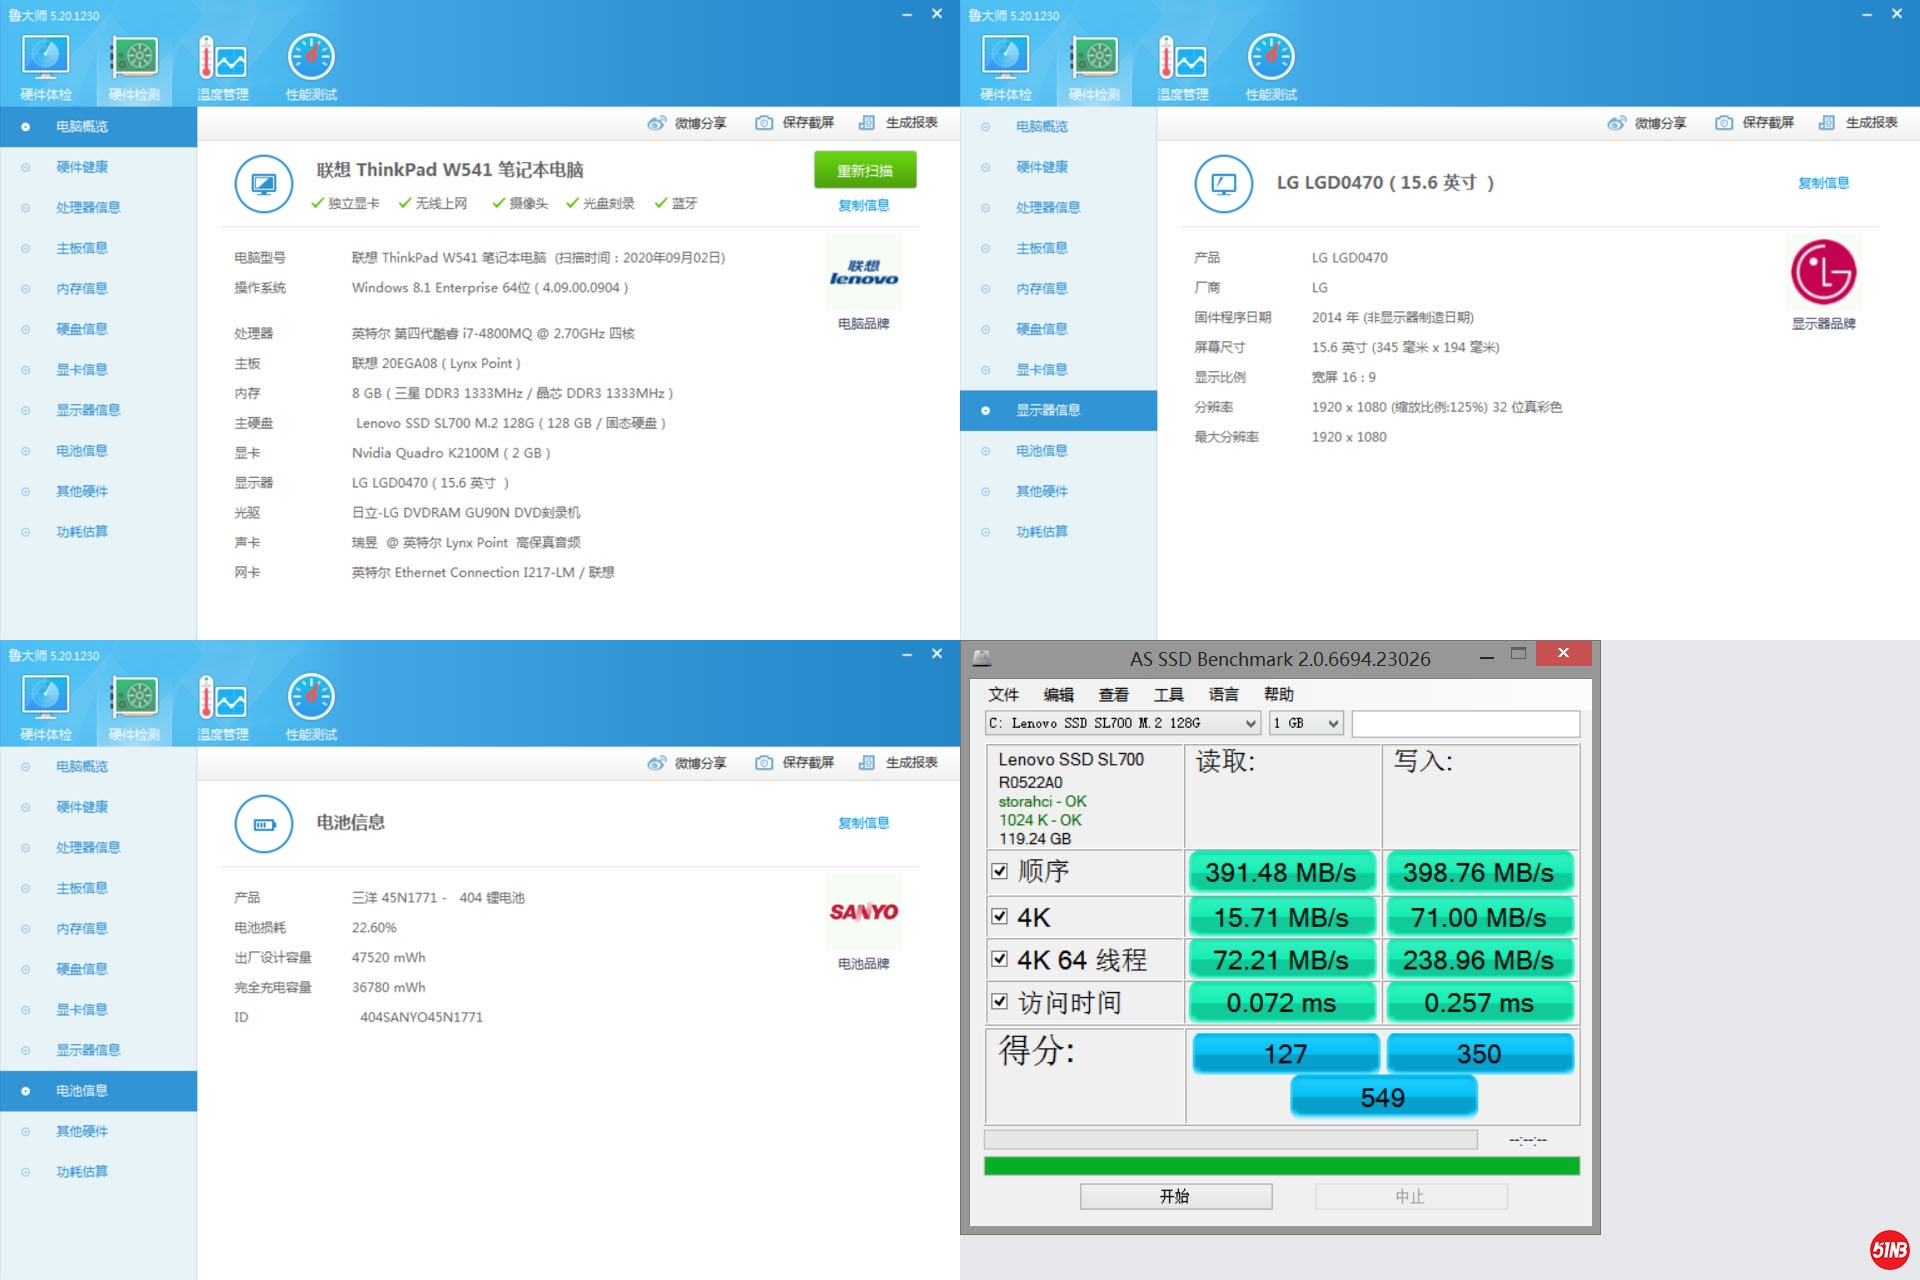The image size is (1920, 1280).
Task: Open 硬件检测 in the bottom-left battery window
Action: coord(134,708)
